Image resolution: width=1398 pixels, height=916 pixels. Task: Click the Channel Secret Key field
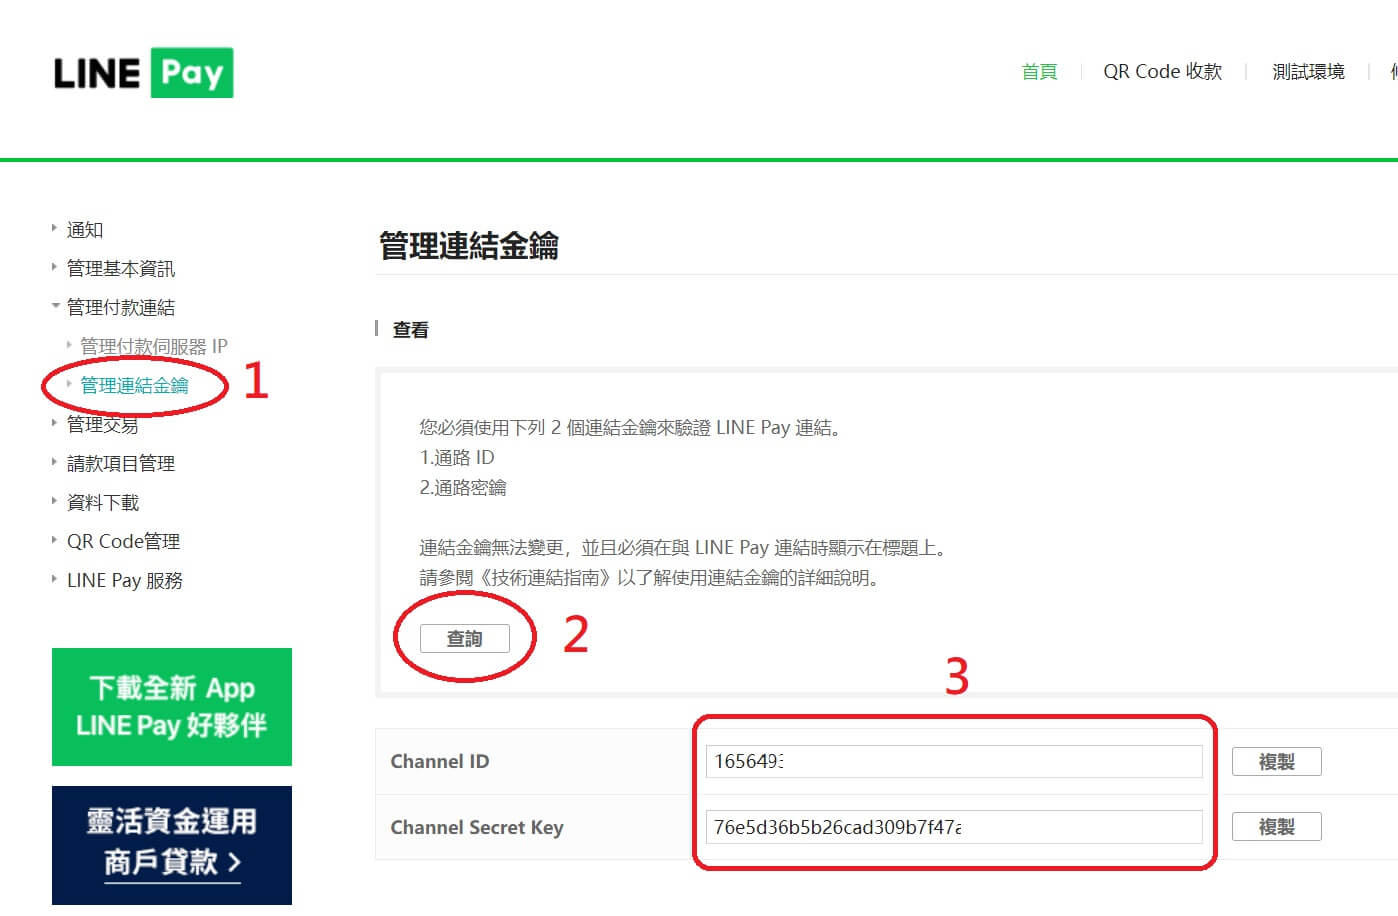[x=953, y=827]
